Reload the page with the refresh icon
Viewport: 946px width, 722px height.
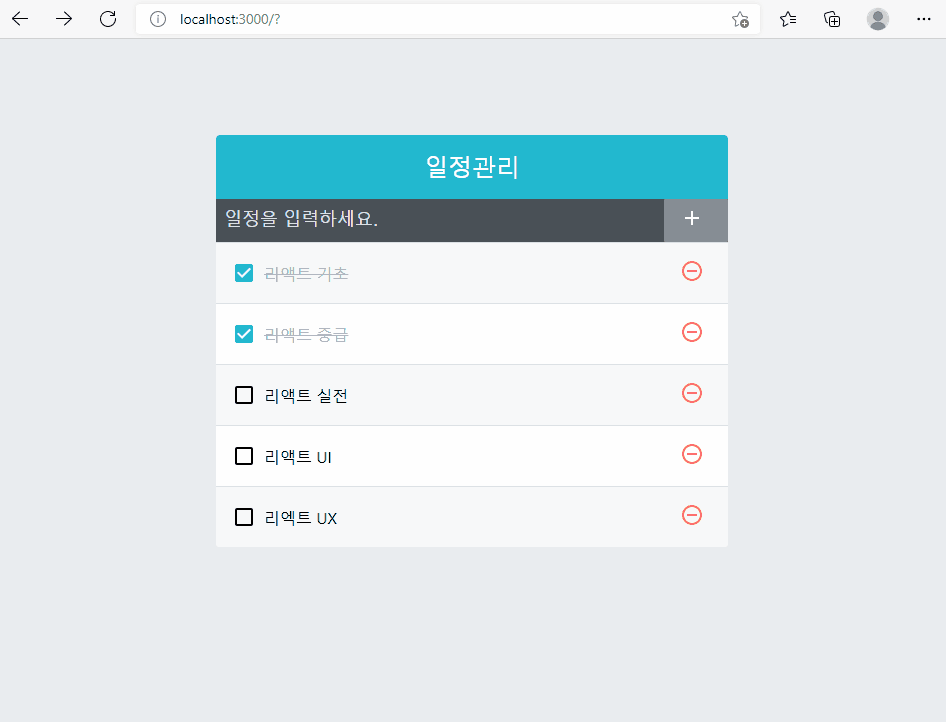click(108, 19)
